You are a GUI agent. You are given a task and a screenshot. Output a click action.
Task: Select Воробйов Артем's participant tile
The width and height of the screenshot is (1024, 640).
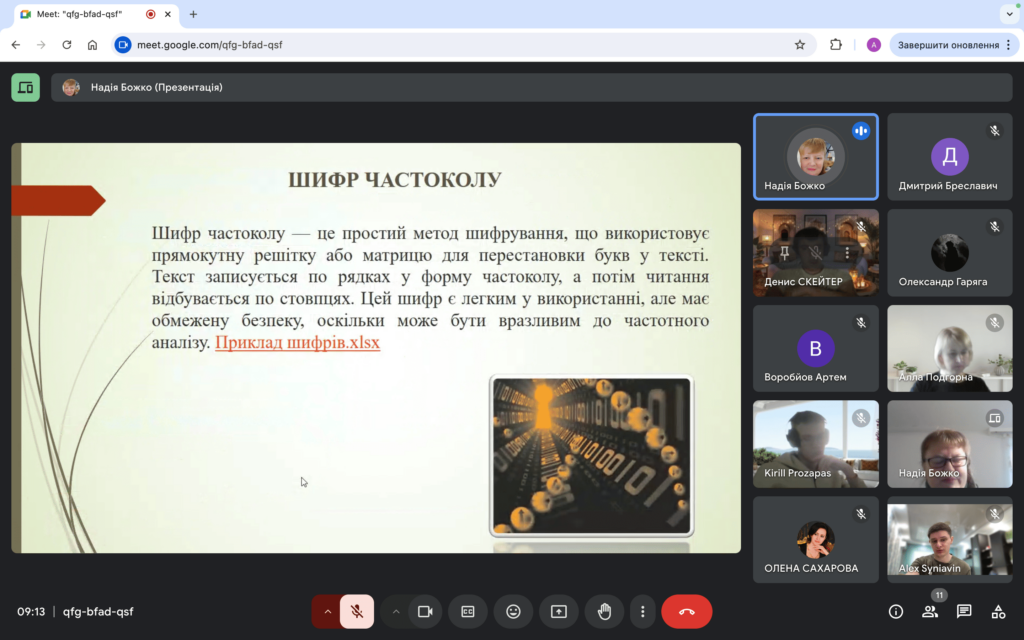tap(816, 348)
